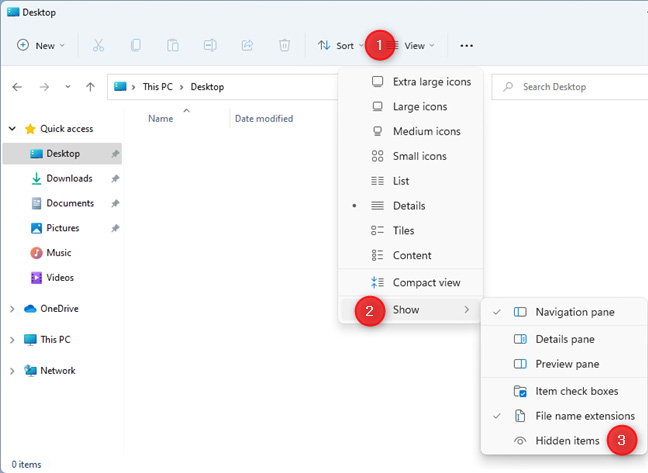Sort by Date modified column header
648x473 pixels.
264,119
